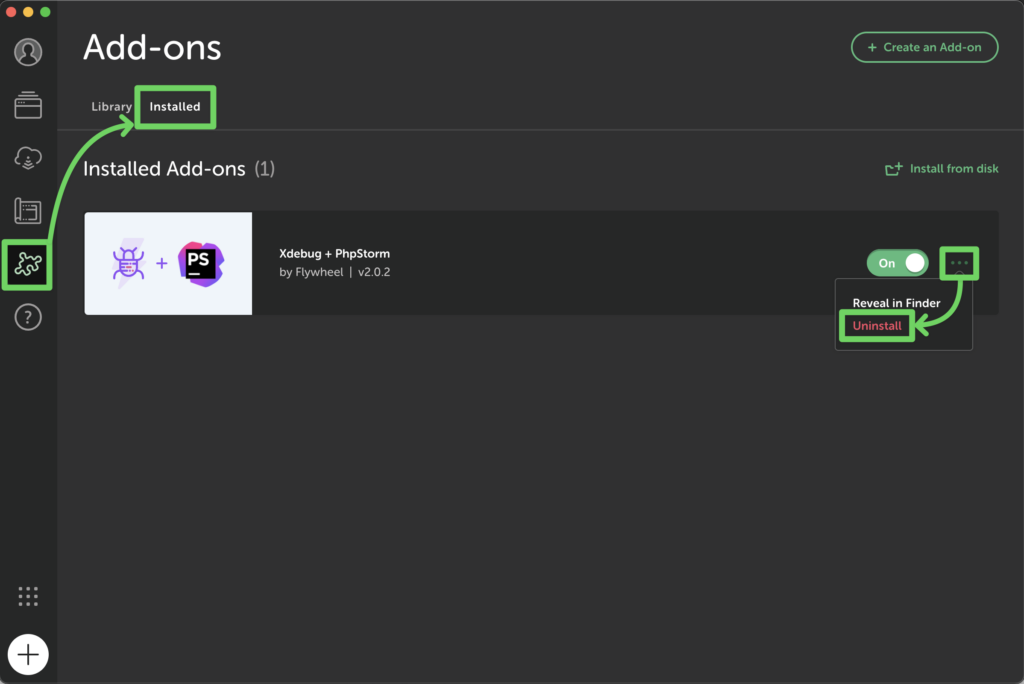1024x684 pixels.
Task: Select the Add-ons puzzle piece icon
Action: click(28, 264)
